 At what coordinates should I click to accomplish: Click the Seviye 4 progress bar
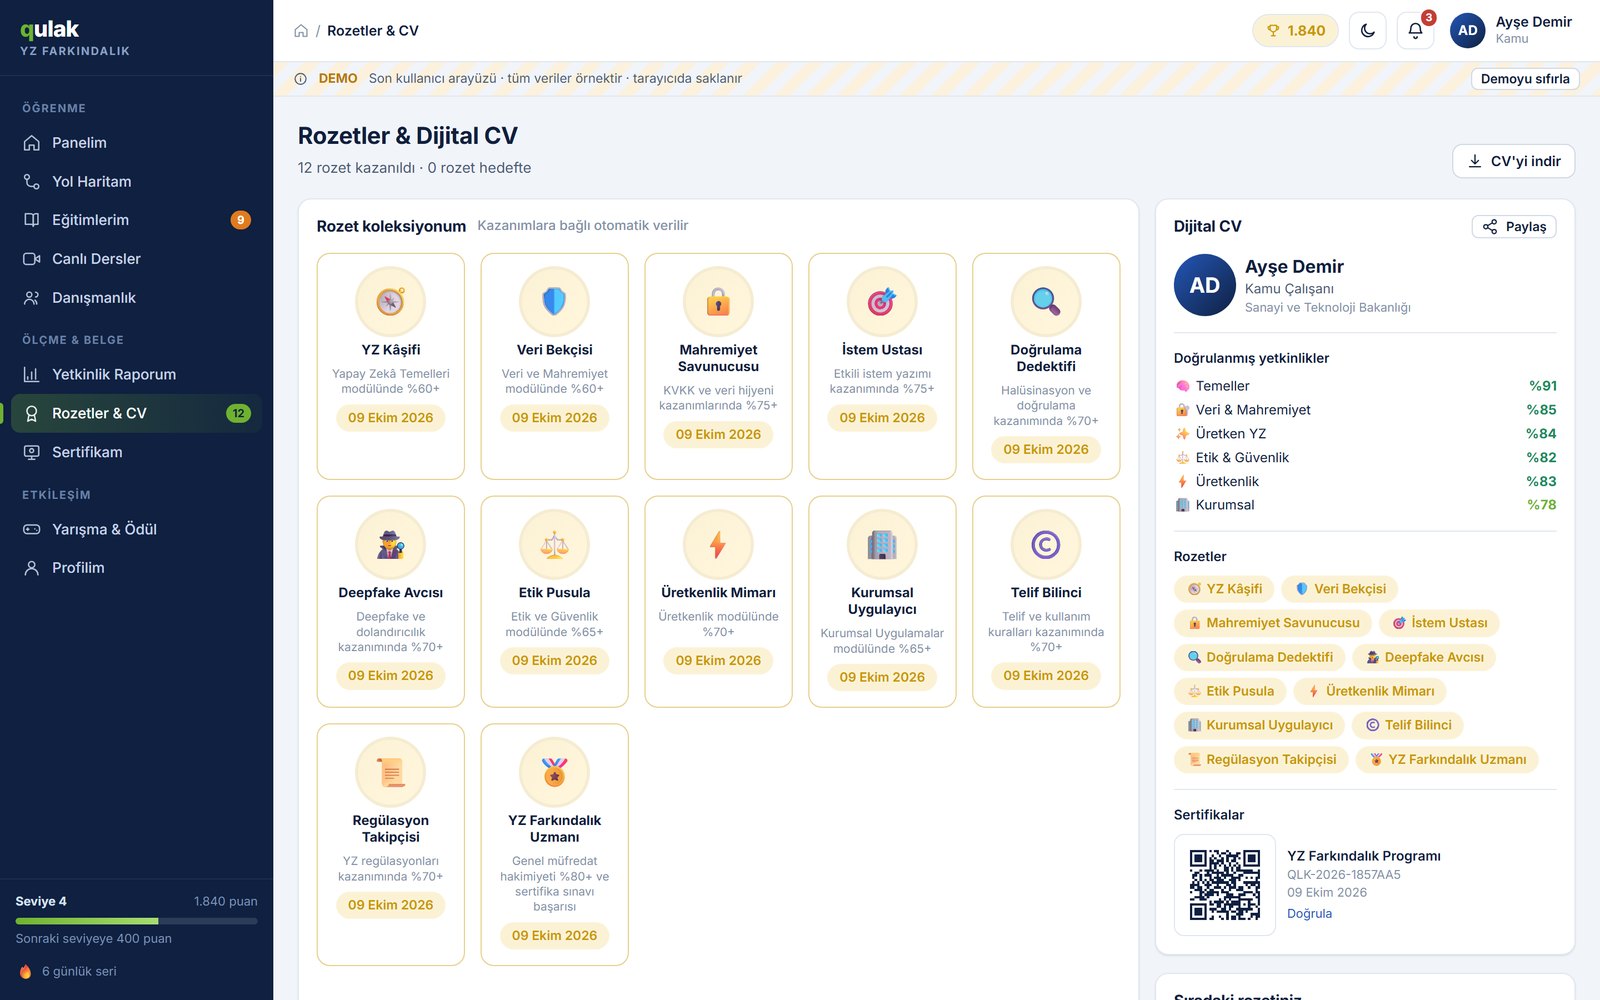click(136, 921)
